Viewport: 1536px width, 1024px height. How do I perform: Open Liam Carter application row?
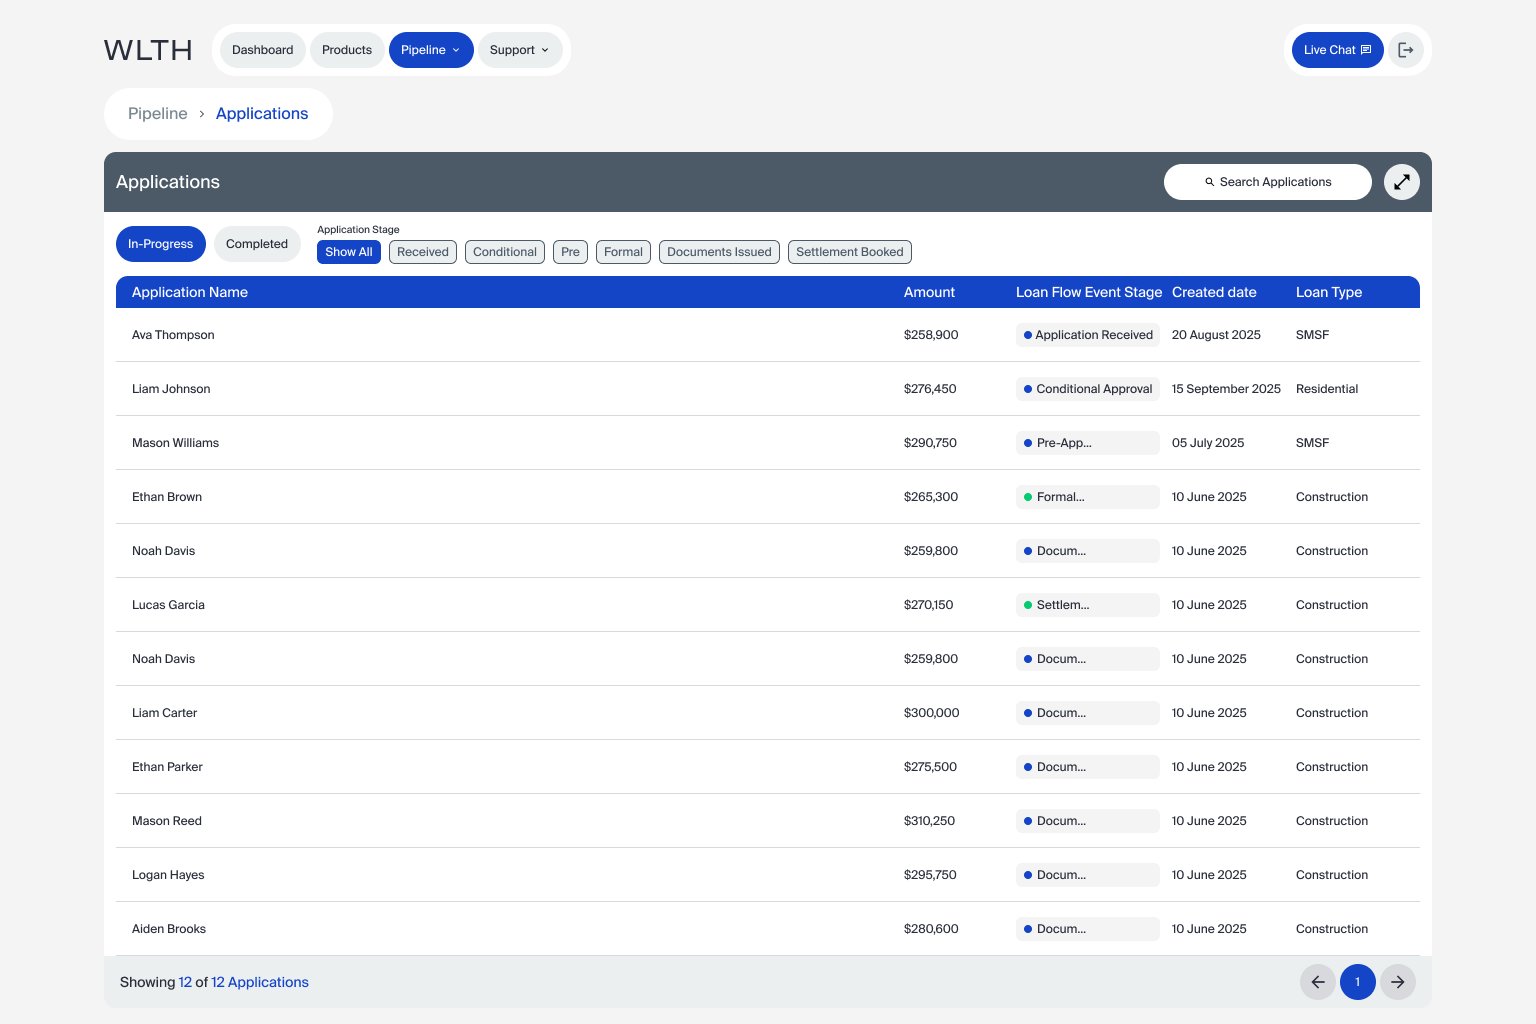(768, 713)
